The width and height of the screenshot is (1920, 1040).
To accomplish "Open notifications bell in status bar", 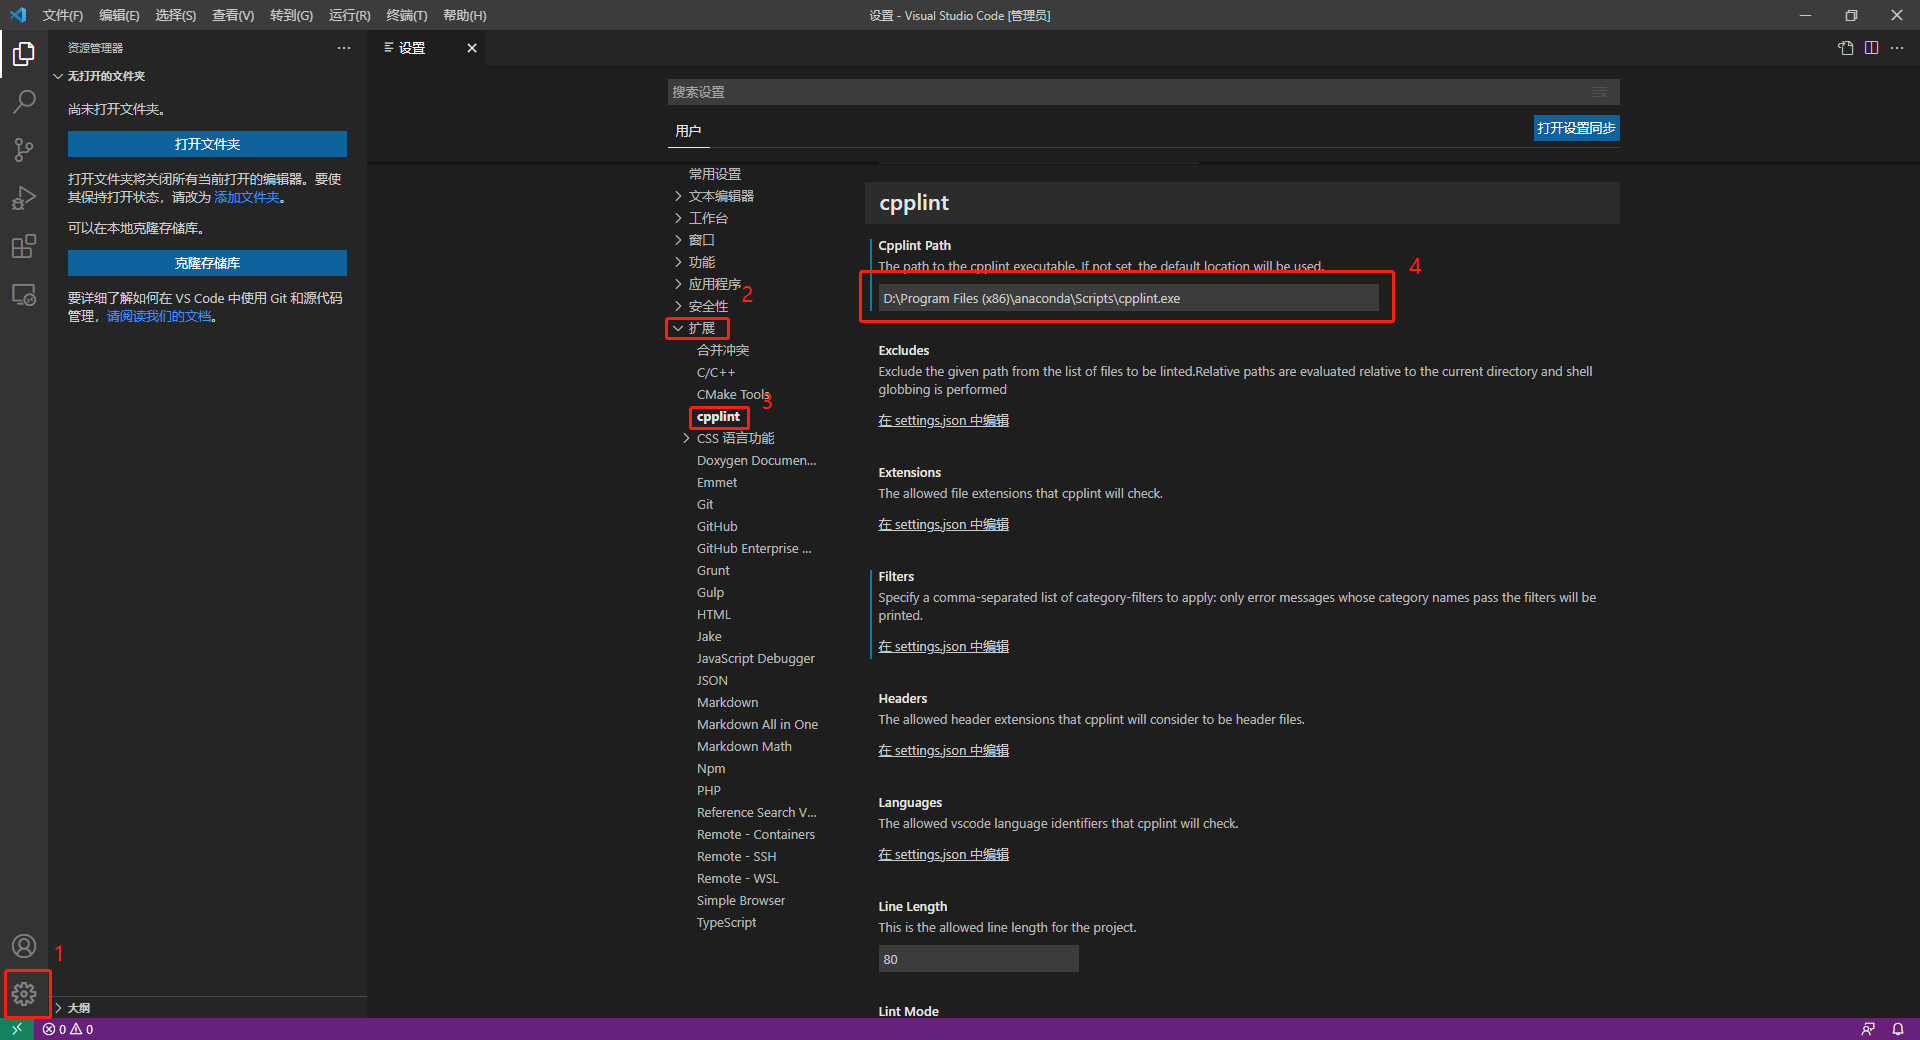I will pos(1898,1029).
